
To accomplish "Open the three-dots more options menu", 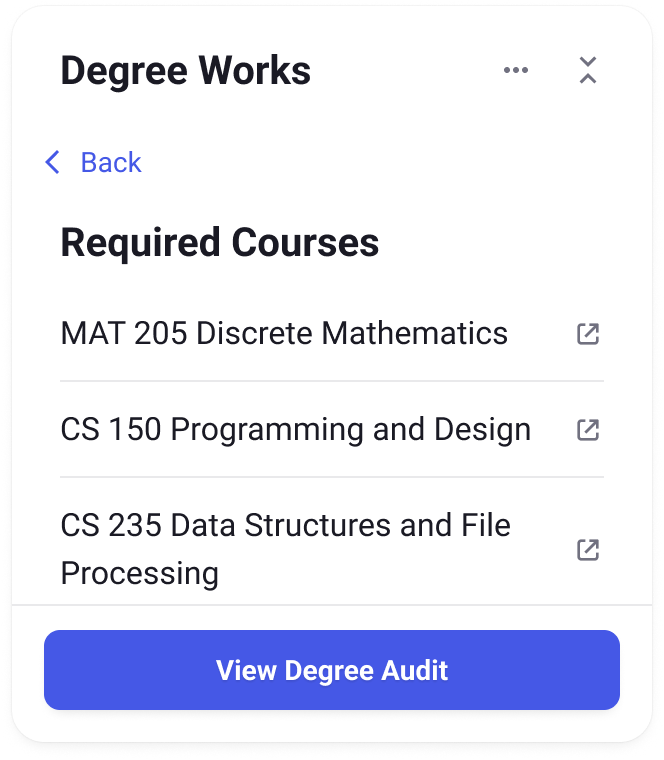I will pyautogui.click(x=516, y=70).
